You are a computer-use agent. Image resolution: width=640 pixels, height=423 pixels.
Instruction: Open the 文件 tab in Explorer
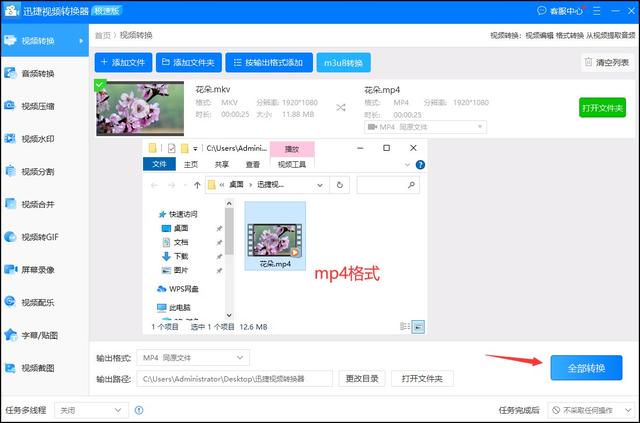point(159,164)
